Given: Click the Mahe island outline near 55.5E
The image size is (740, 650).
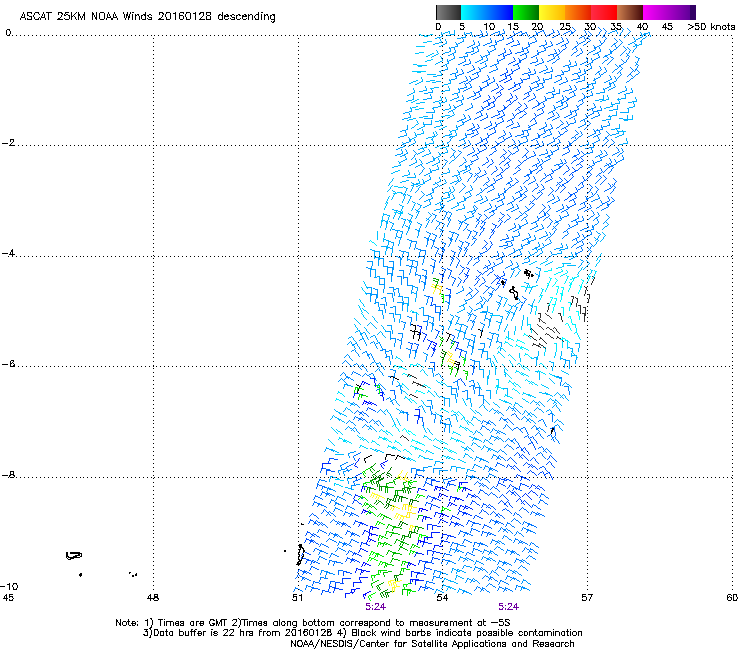Looking at the screenshot, I should (x=514, y=293).
